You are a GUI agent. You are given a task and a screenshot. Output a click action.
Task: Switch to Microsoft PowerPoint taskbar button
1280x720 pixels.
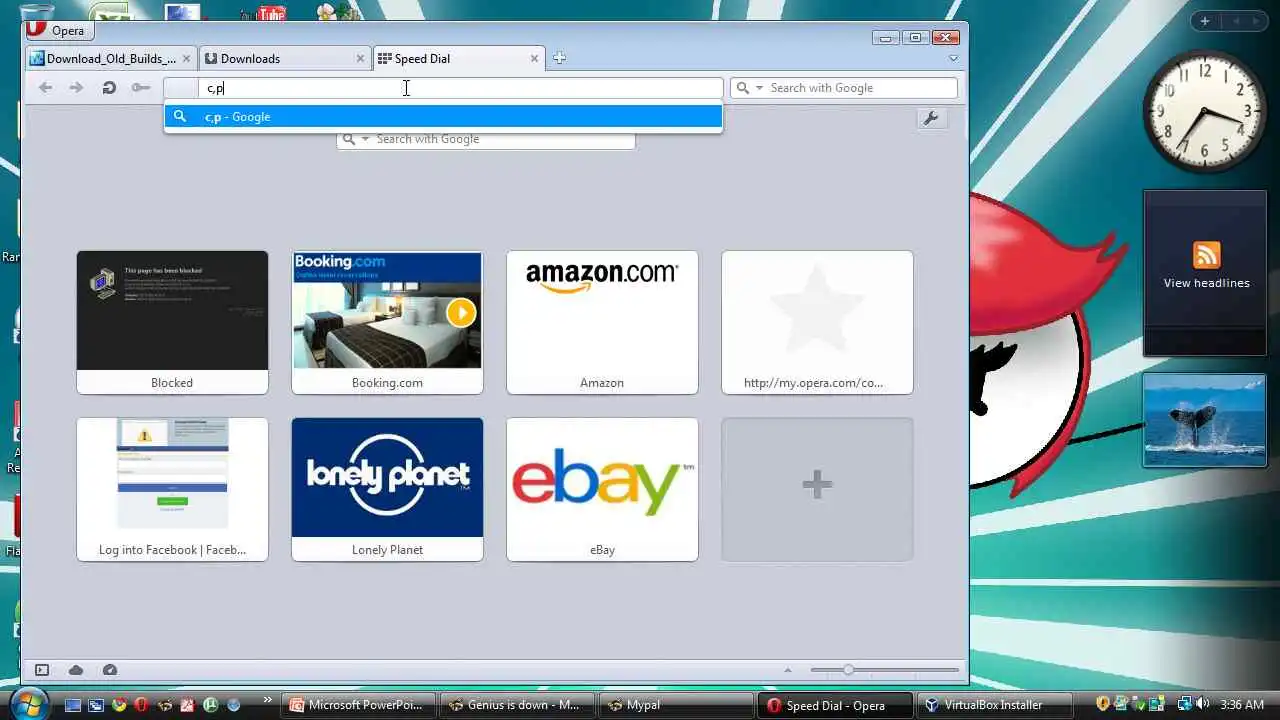(361, 705)
